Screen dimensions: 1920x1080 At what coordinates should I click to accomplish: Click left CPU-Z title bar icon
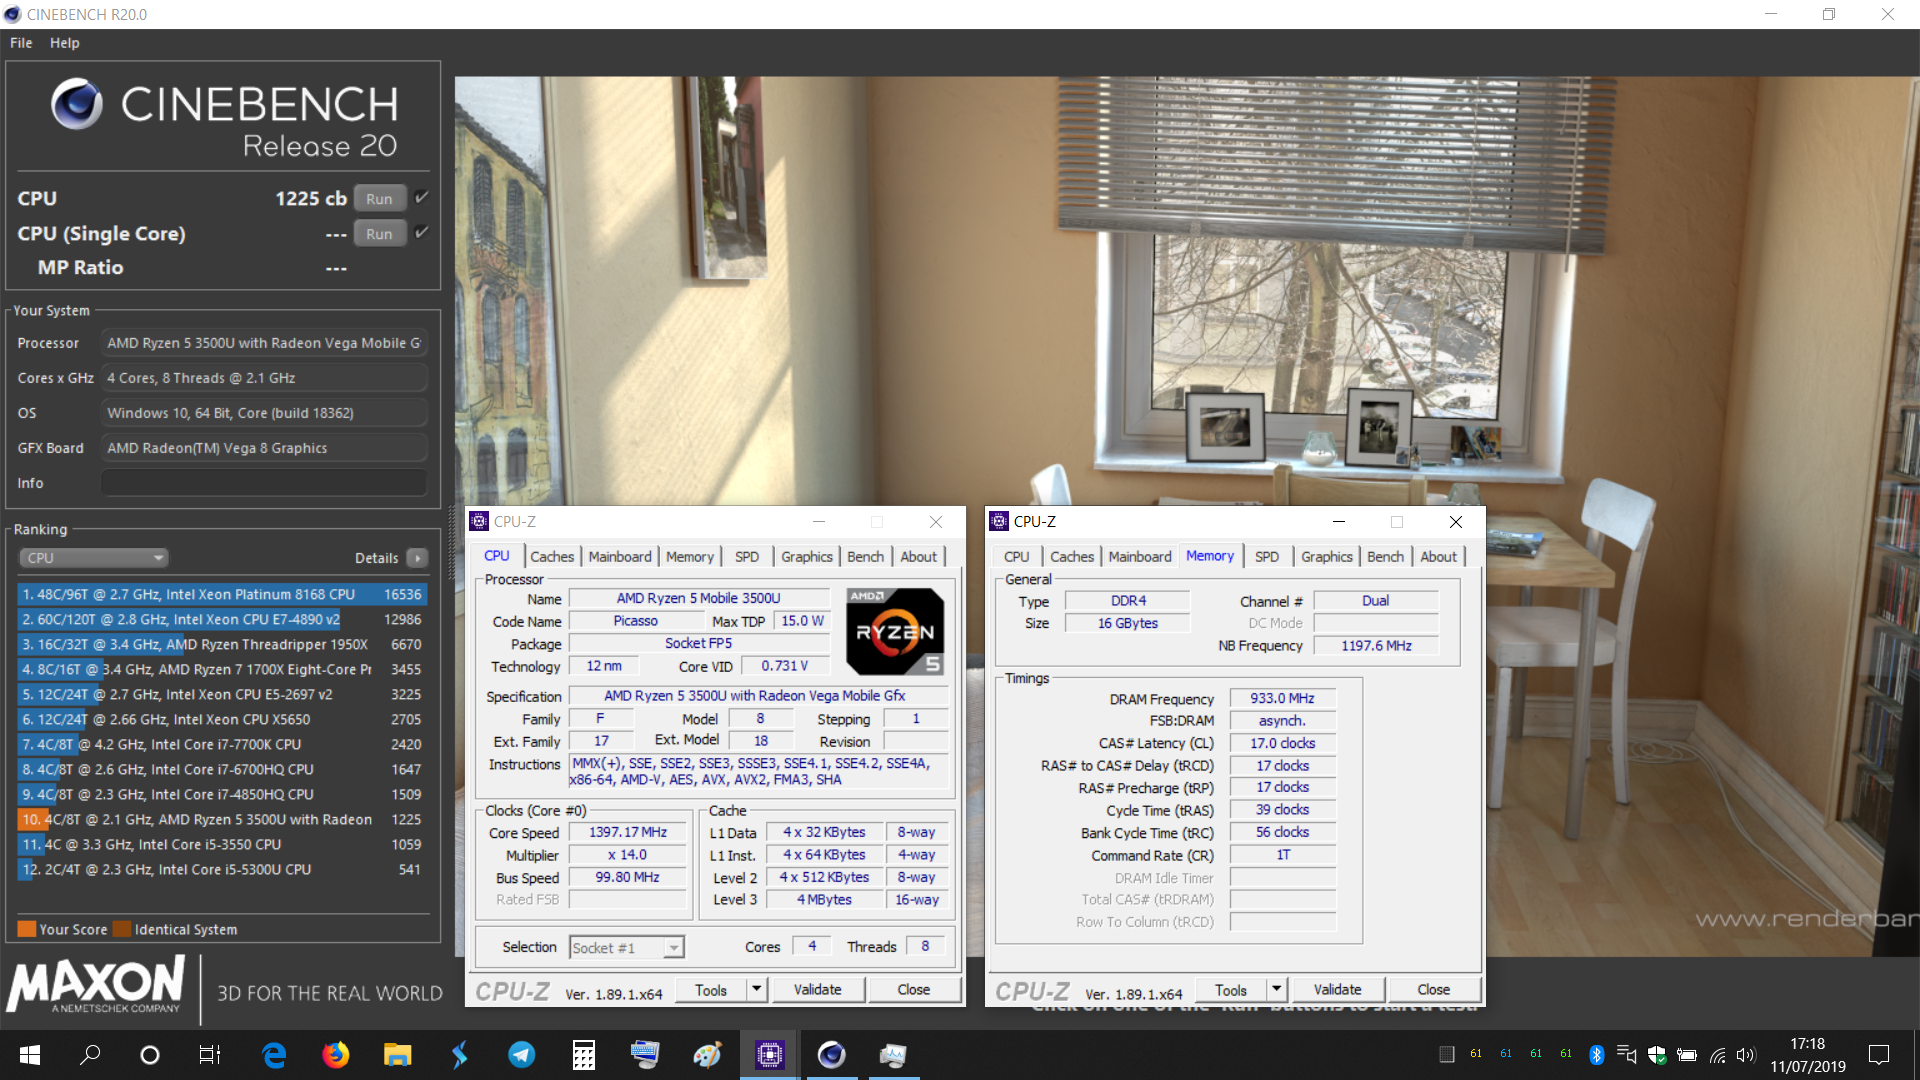(x=480, y=521)
